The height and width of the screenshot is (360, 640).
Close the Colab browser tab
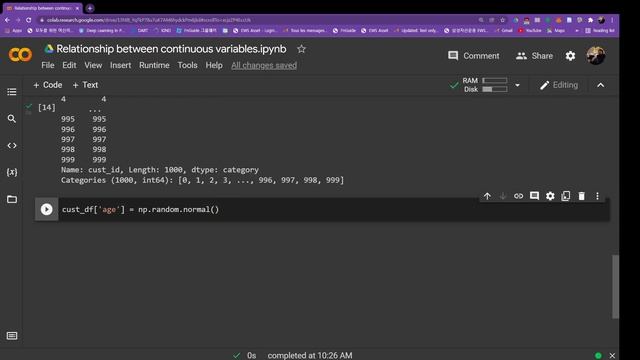click(x=77, y=8)
